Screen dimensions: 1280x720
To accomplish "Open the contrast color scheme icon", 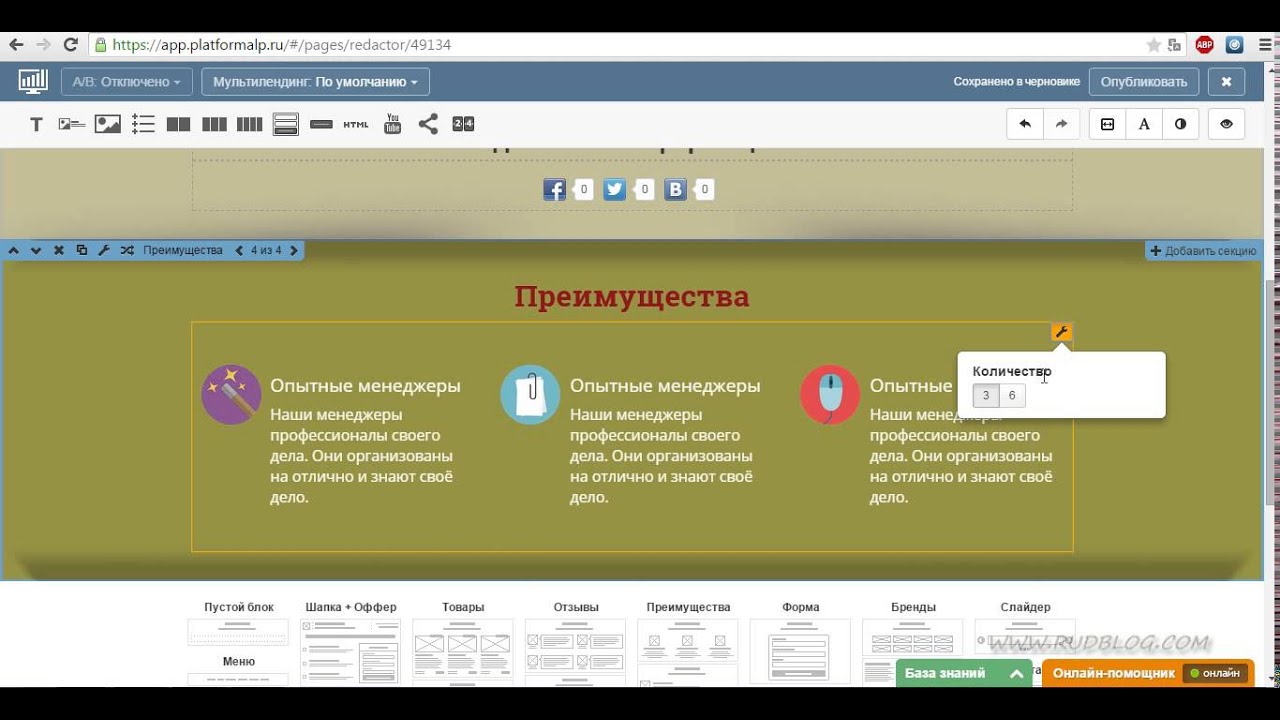I will point(1180,124).
